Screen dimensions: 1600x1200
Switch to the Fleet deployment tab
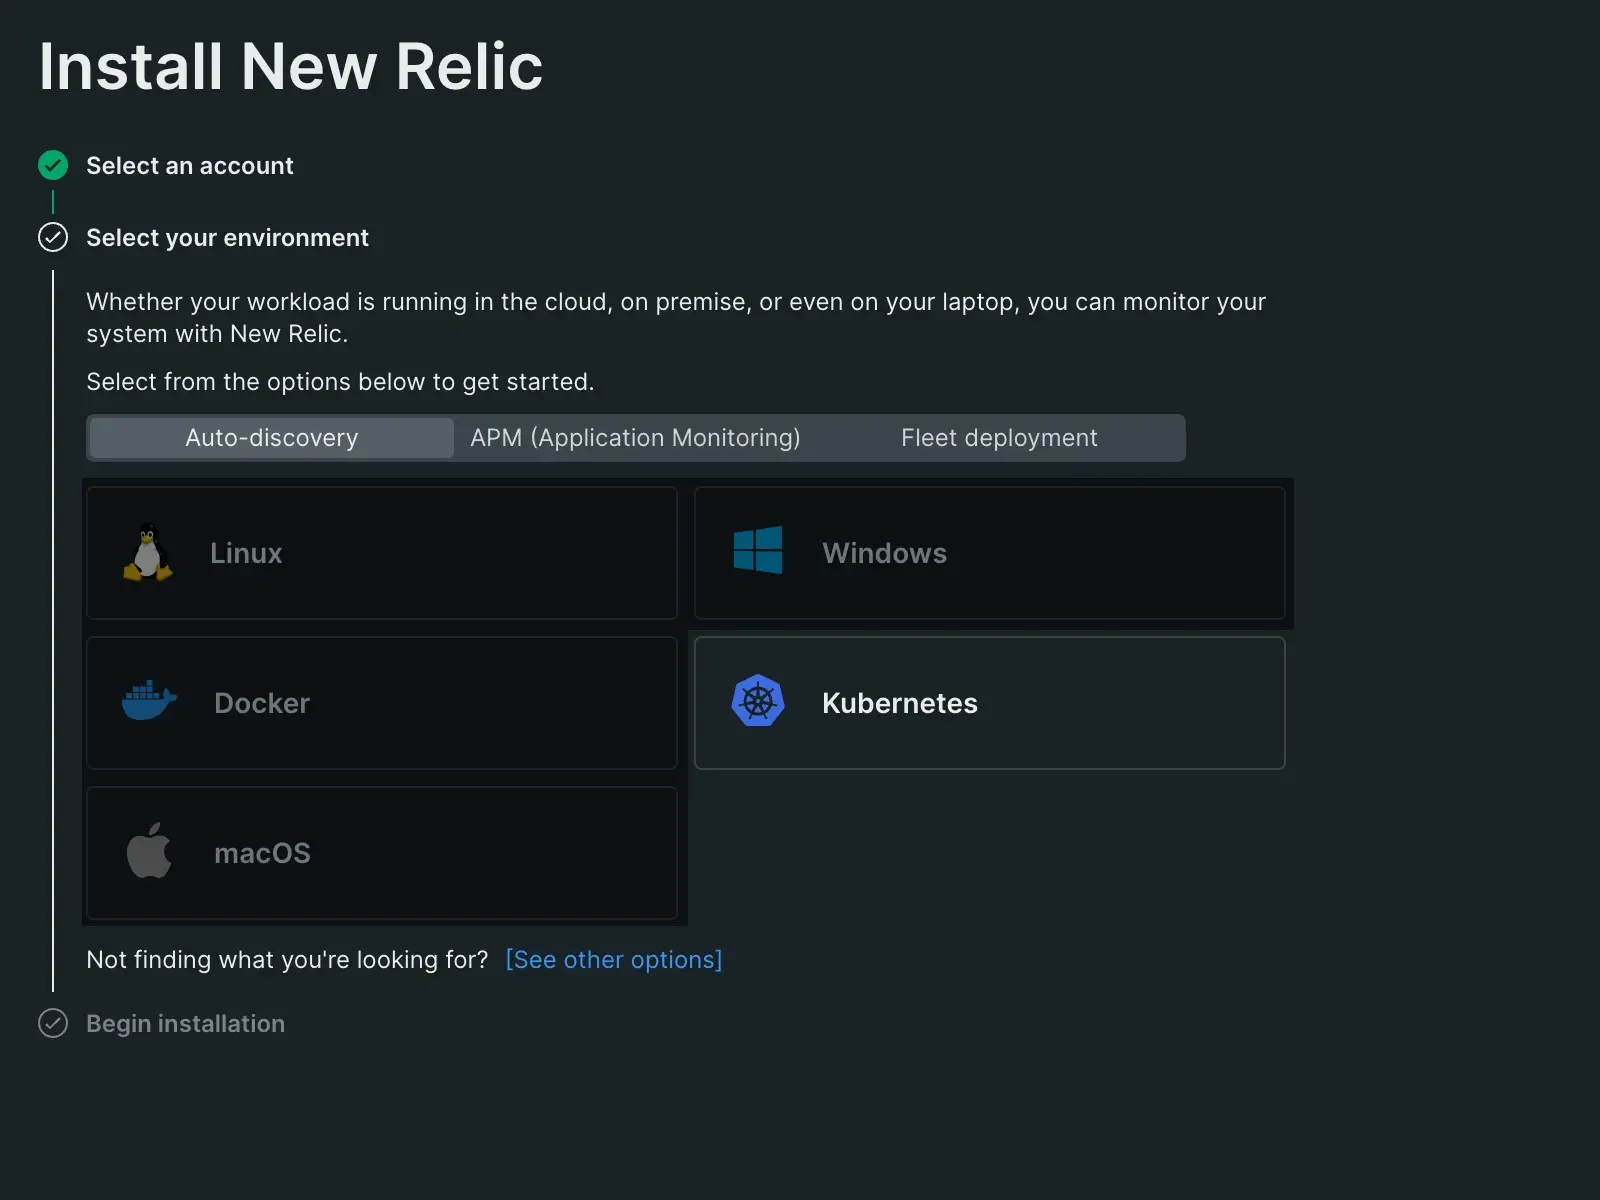999,438
